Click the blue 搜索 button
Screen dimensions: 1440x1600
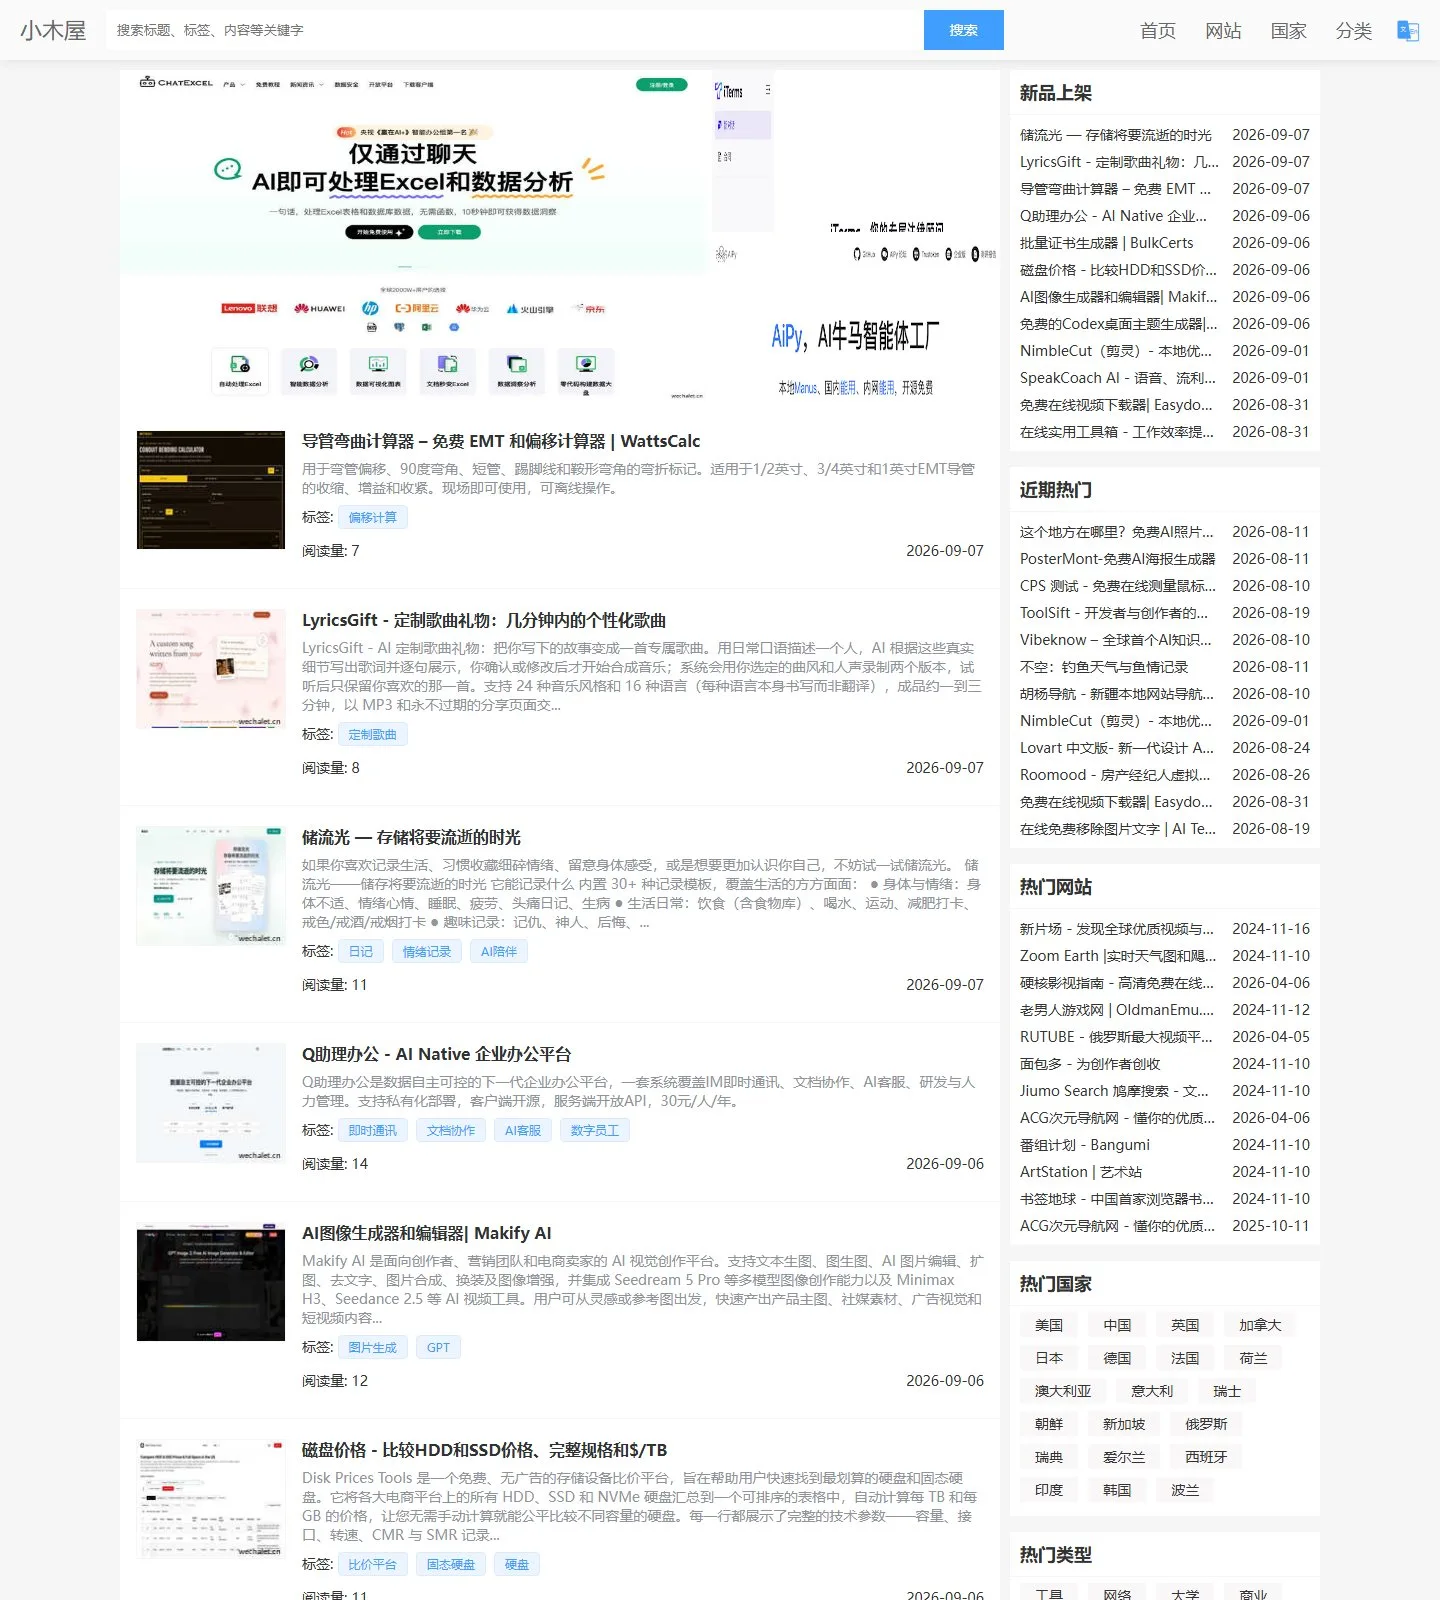click(964, 30)
